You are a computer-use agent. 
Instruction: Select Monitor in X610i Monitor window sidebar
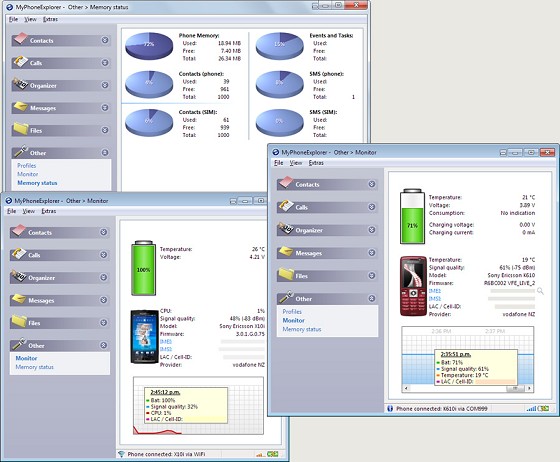click(x=294, y=321)
